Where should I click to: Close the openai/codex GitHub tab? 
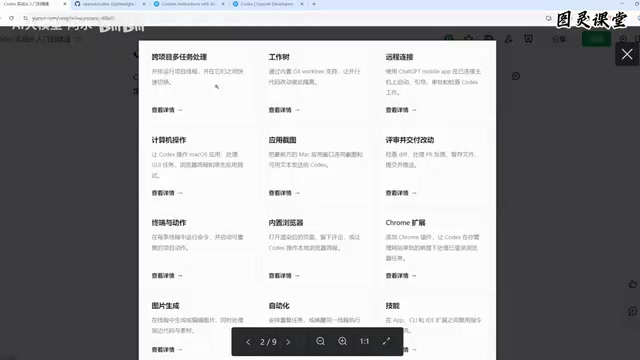[144, 4]
